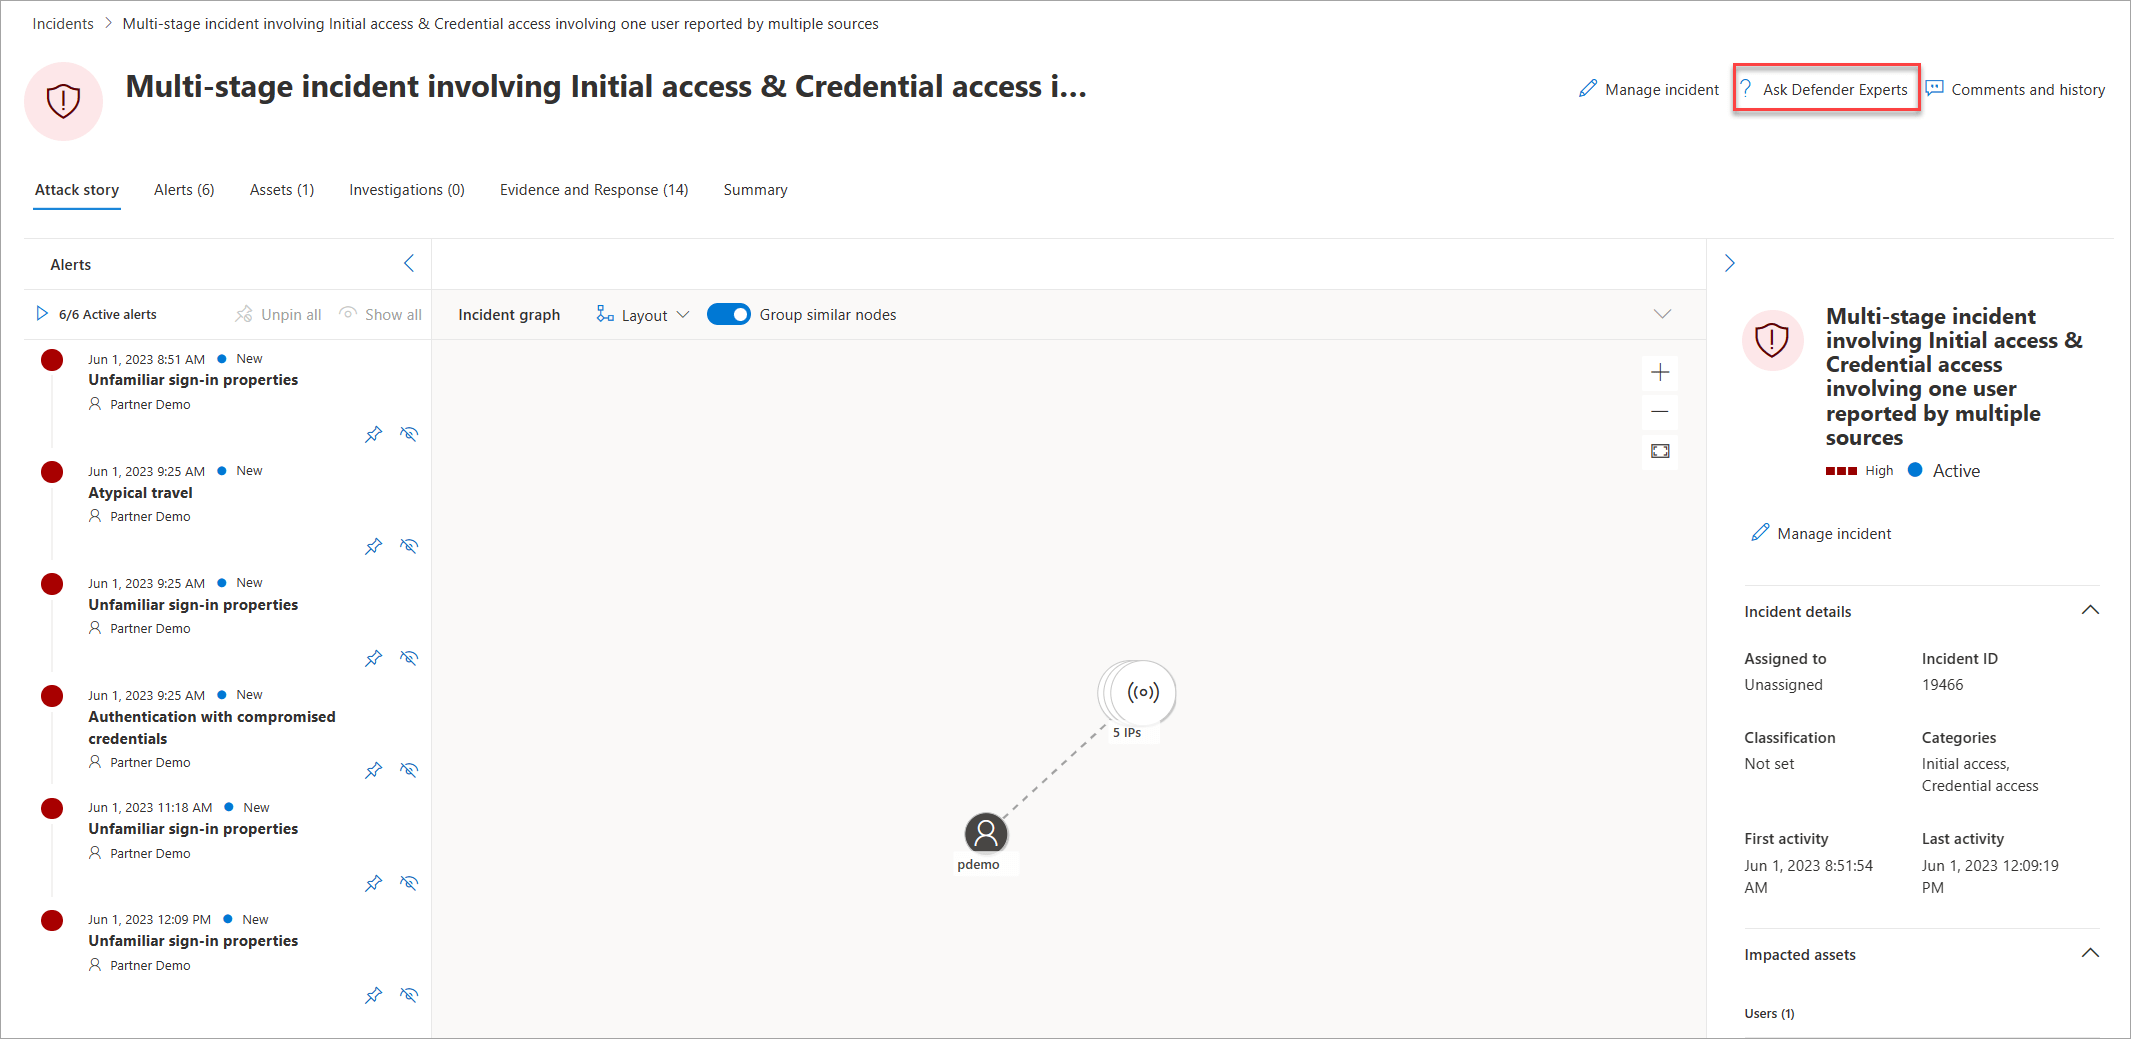Click the fit-to-screen graph icon
Screen dimensions: 2131x1039
(1660, 451)
